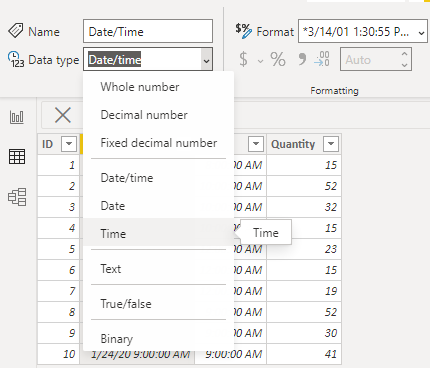This screenshot has width=430, height=368.
Task: Open the Report view icon in sidebar
Action: coord(17,117)
